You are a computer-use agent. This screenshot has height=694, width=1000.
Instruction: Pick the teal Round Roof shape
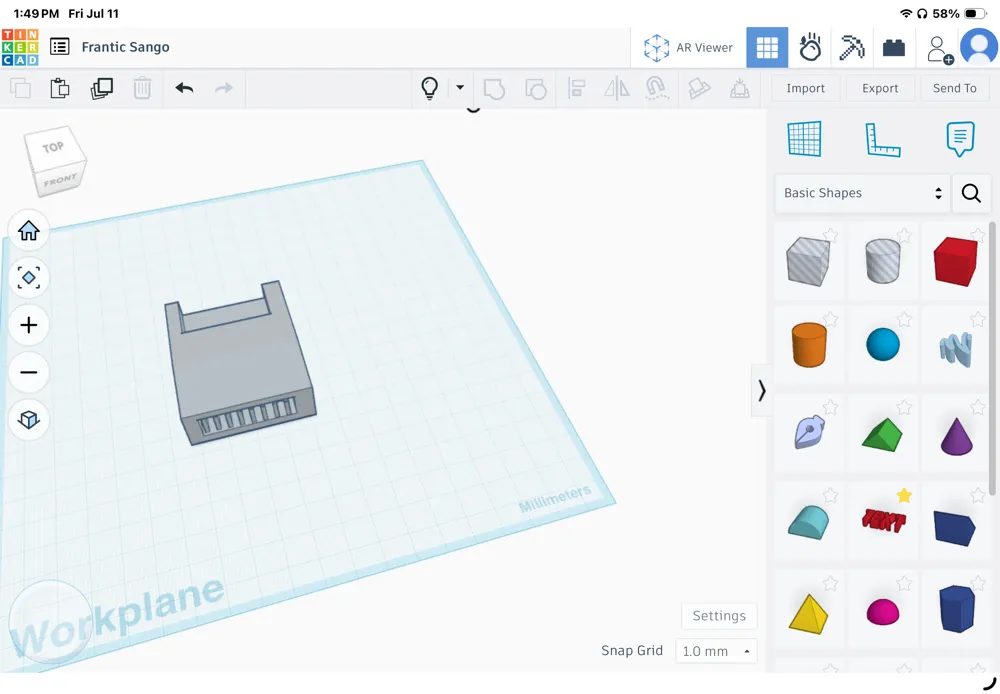tap(809, 522)
